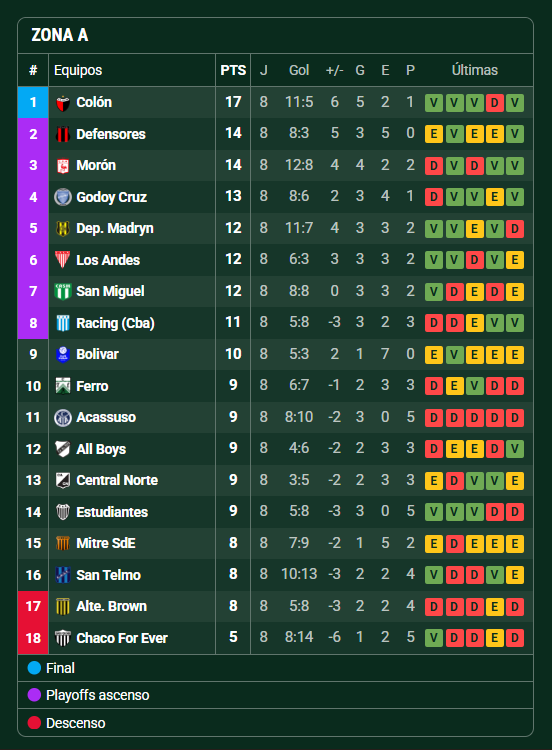The width and height of the screenshot is (552, 750).
Task: Click Ferro's yellow E result badge
Action: (454, 386)
